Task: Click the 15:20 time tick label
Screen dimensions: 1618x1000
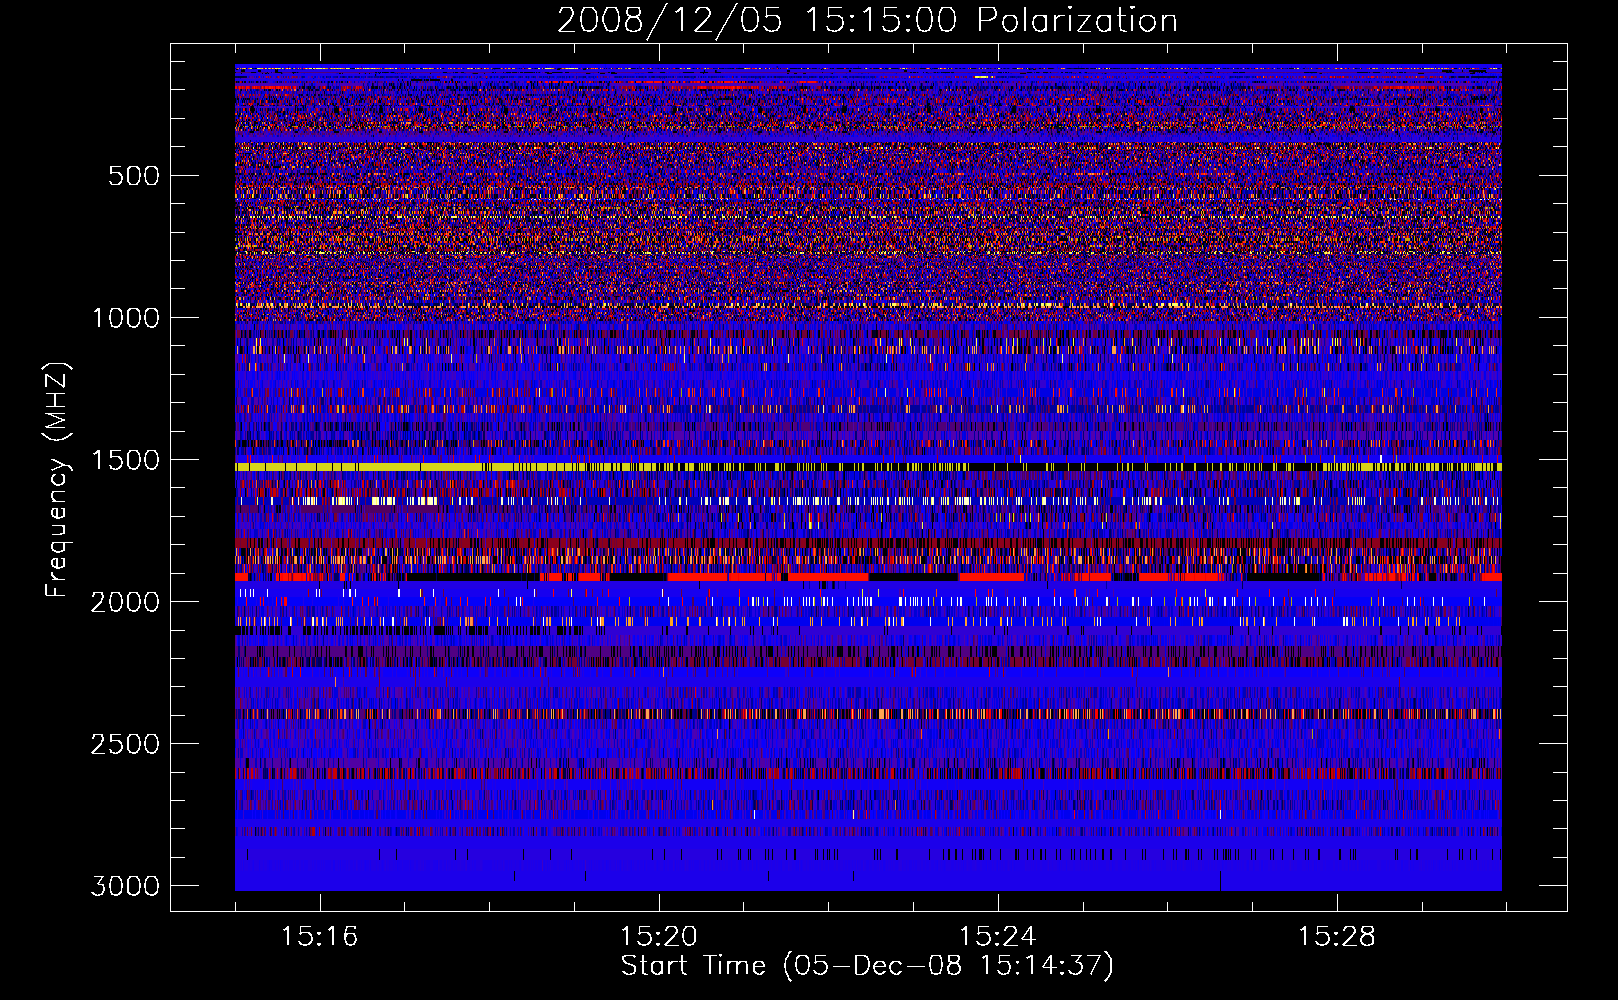Action: 658,937
